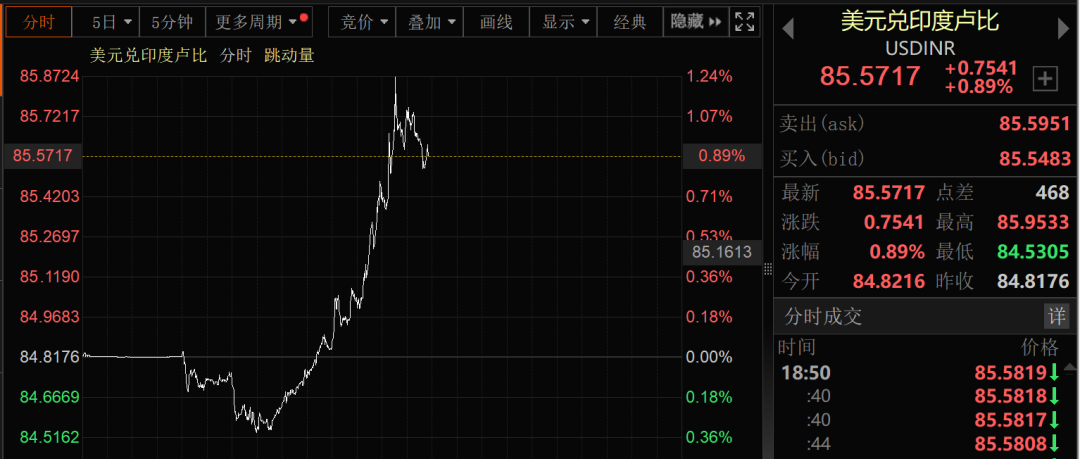This screenshot has width=1080, height=459.
Task: Click the red notification dot on 更多周期
Action: 304,16
